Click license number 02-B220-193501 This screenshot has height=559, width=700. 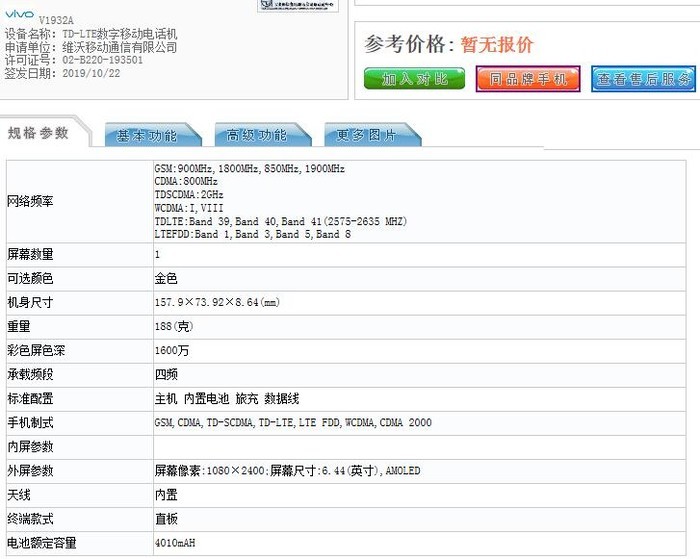[x=103, y=60]
